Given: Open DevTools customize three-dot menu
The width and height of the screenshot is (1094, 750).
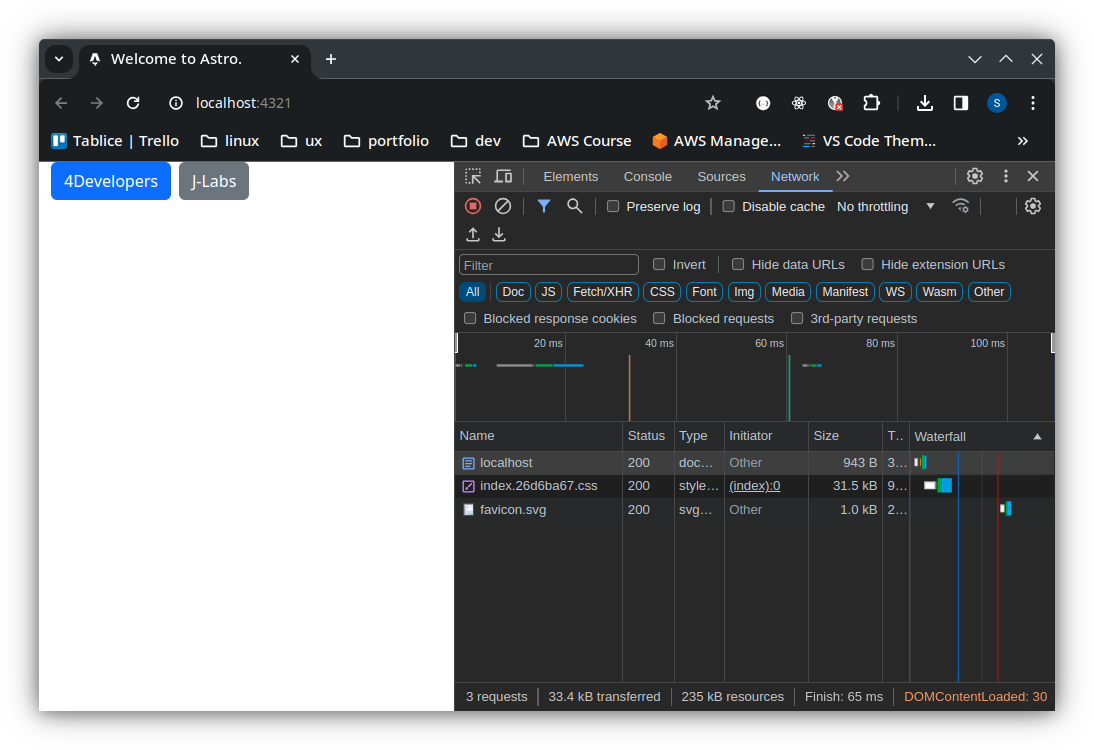Looking at the screenshot, I should click(x=1005, y=177).
